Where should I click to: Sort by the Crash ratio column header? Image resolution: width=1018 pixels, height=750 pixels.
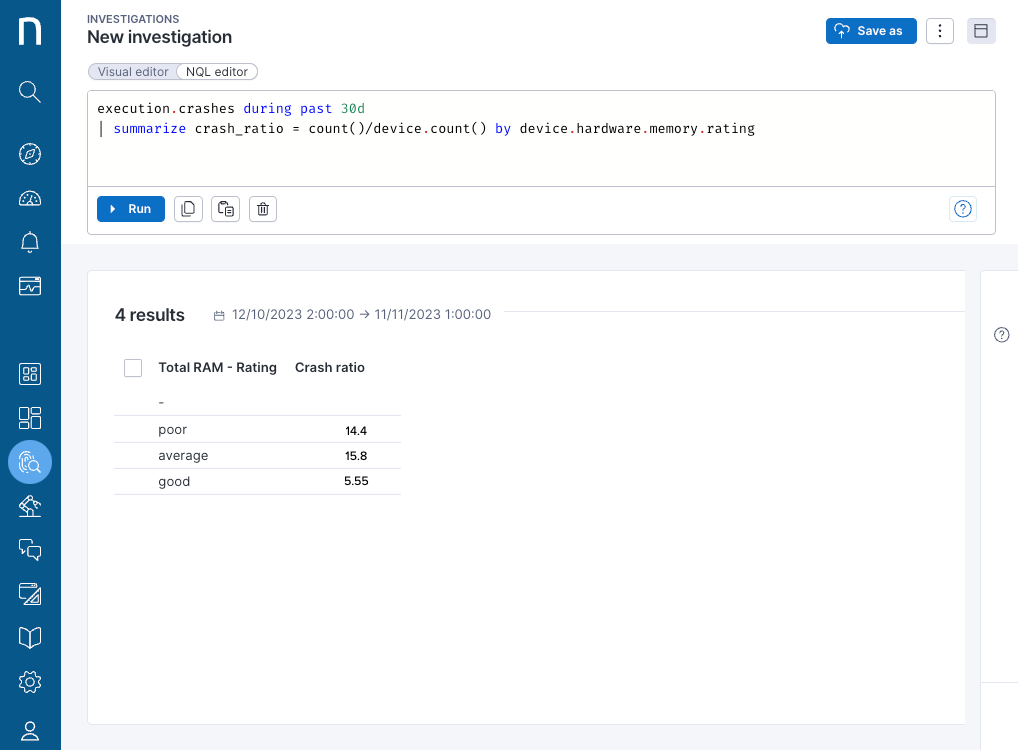[330, 368]
